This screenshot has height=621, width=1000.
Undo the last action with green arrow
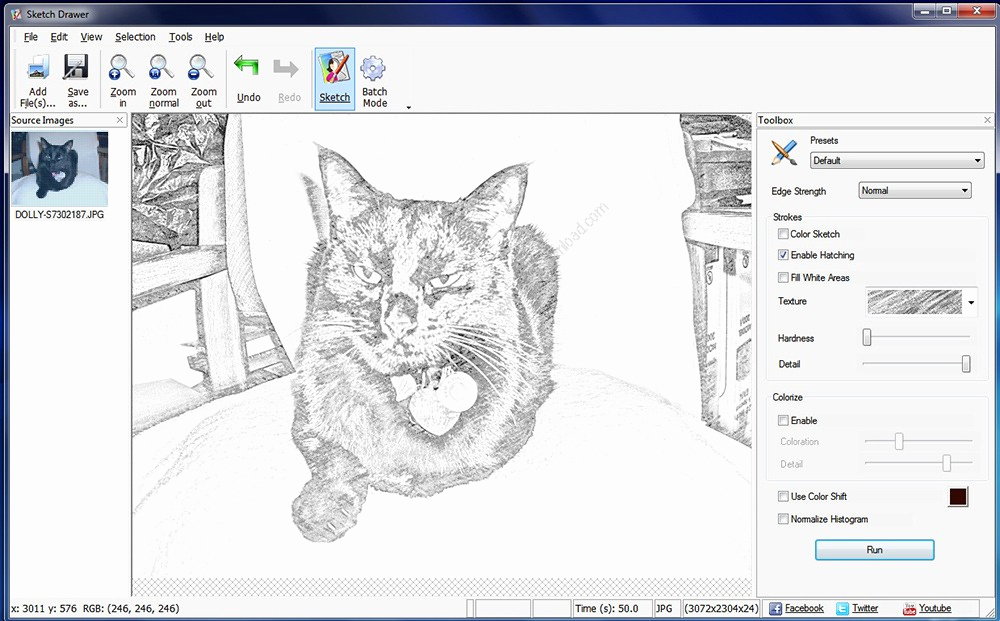pyautogui.click(x=248, y=69)
